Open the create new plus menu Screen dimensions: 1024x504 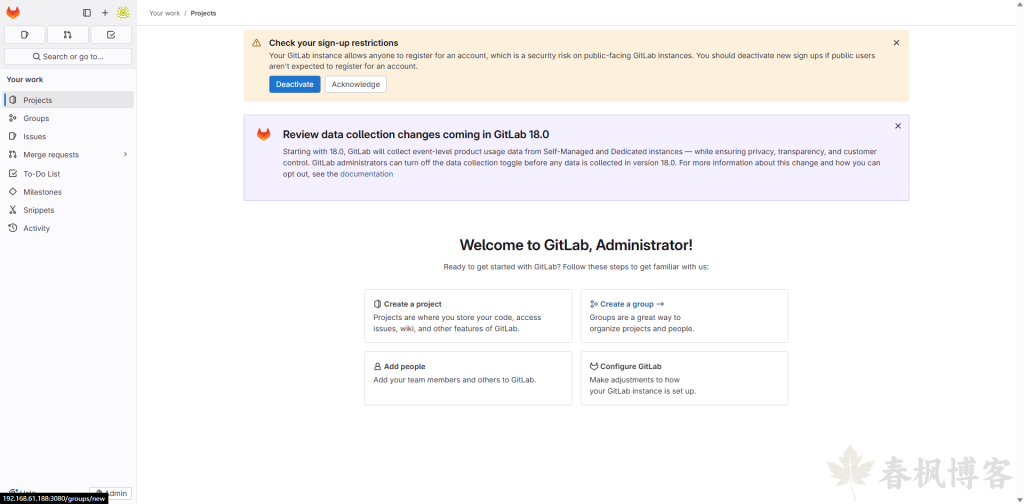coord(104,12)
